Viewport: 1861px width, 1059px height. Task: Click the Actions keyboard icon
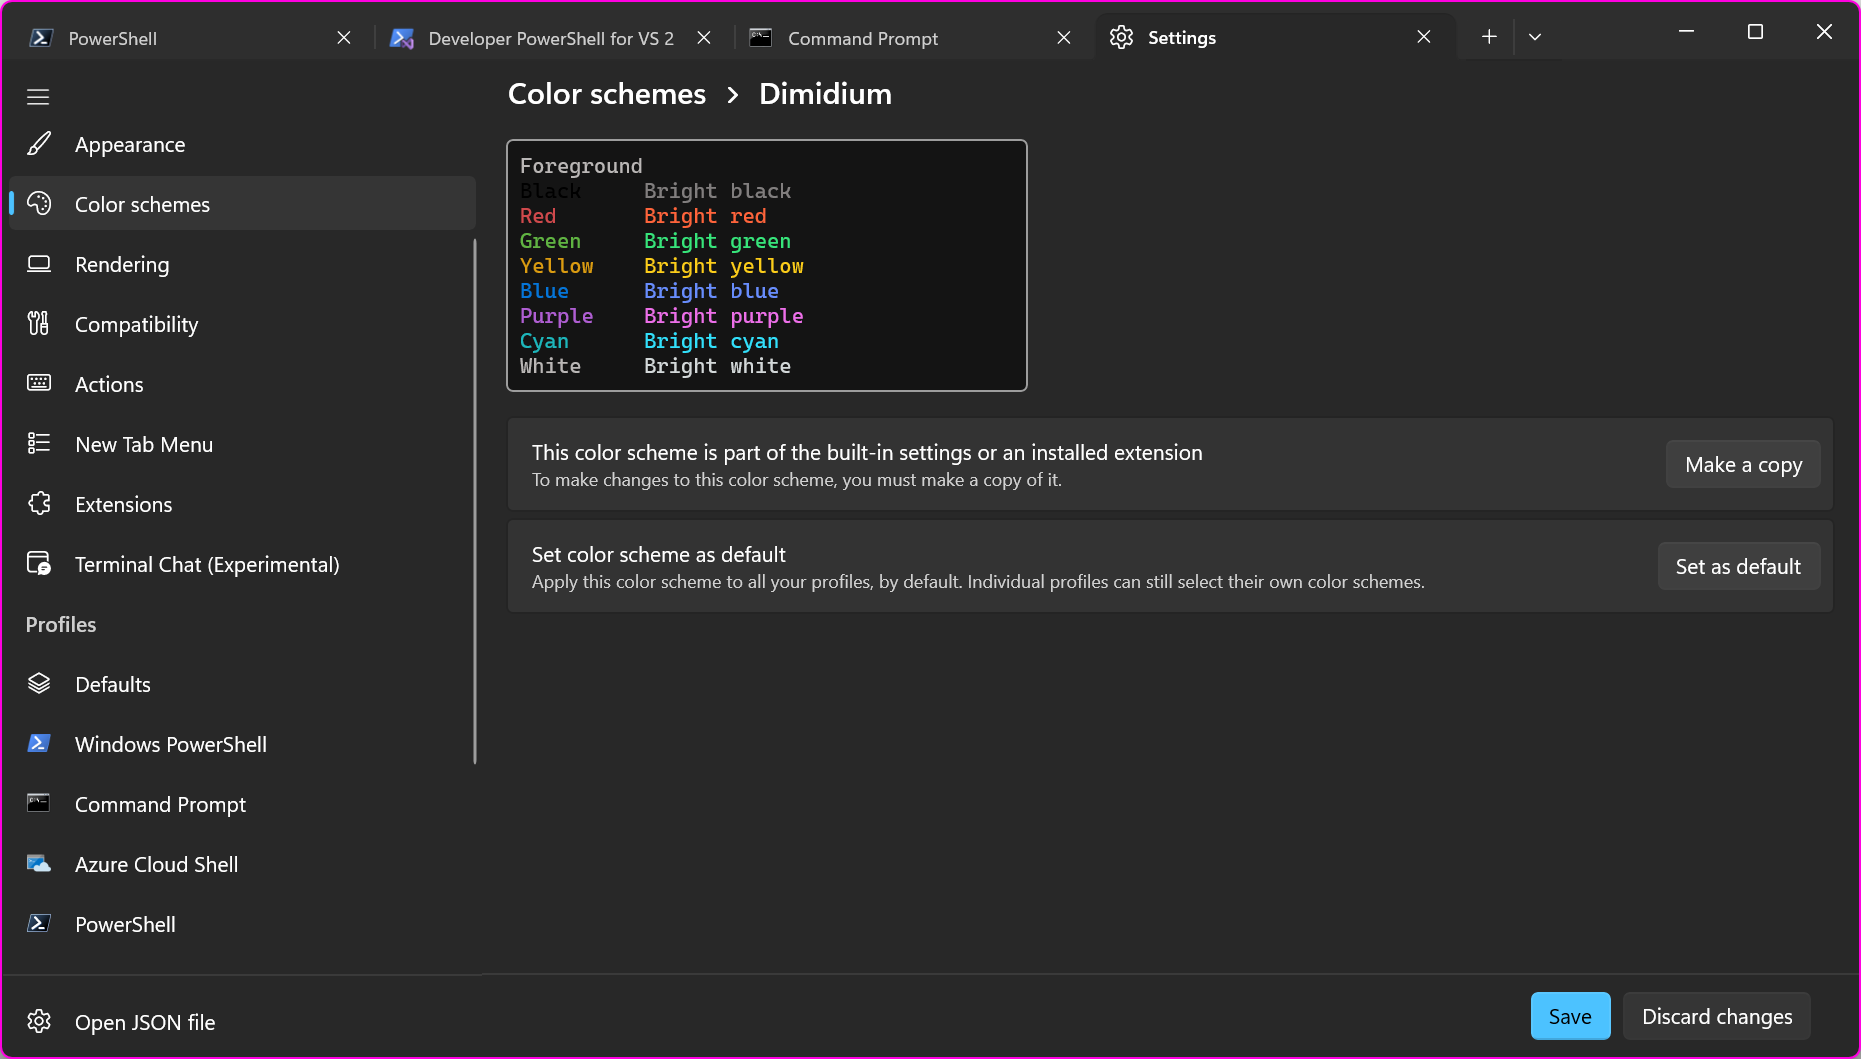[39, 384]
